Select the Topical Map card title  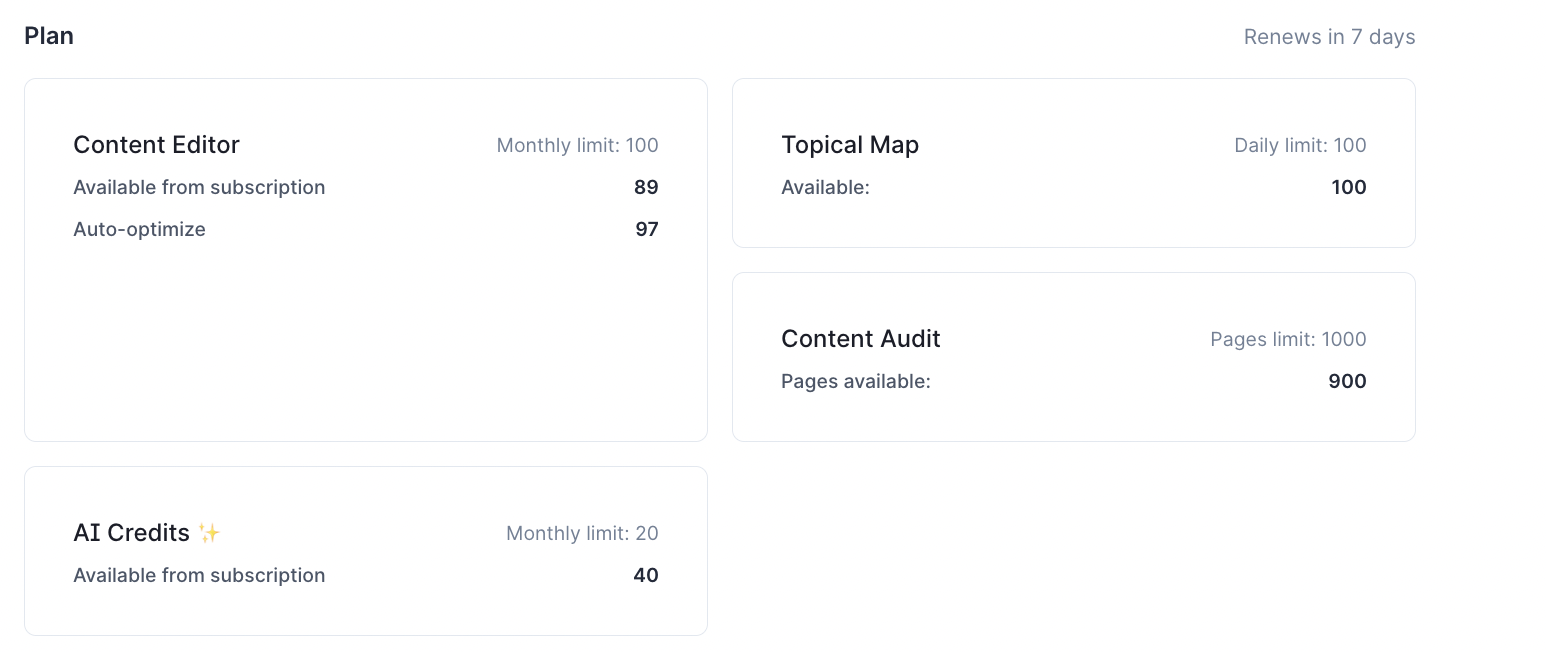point(850,145)
